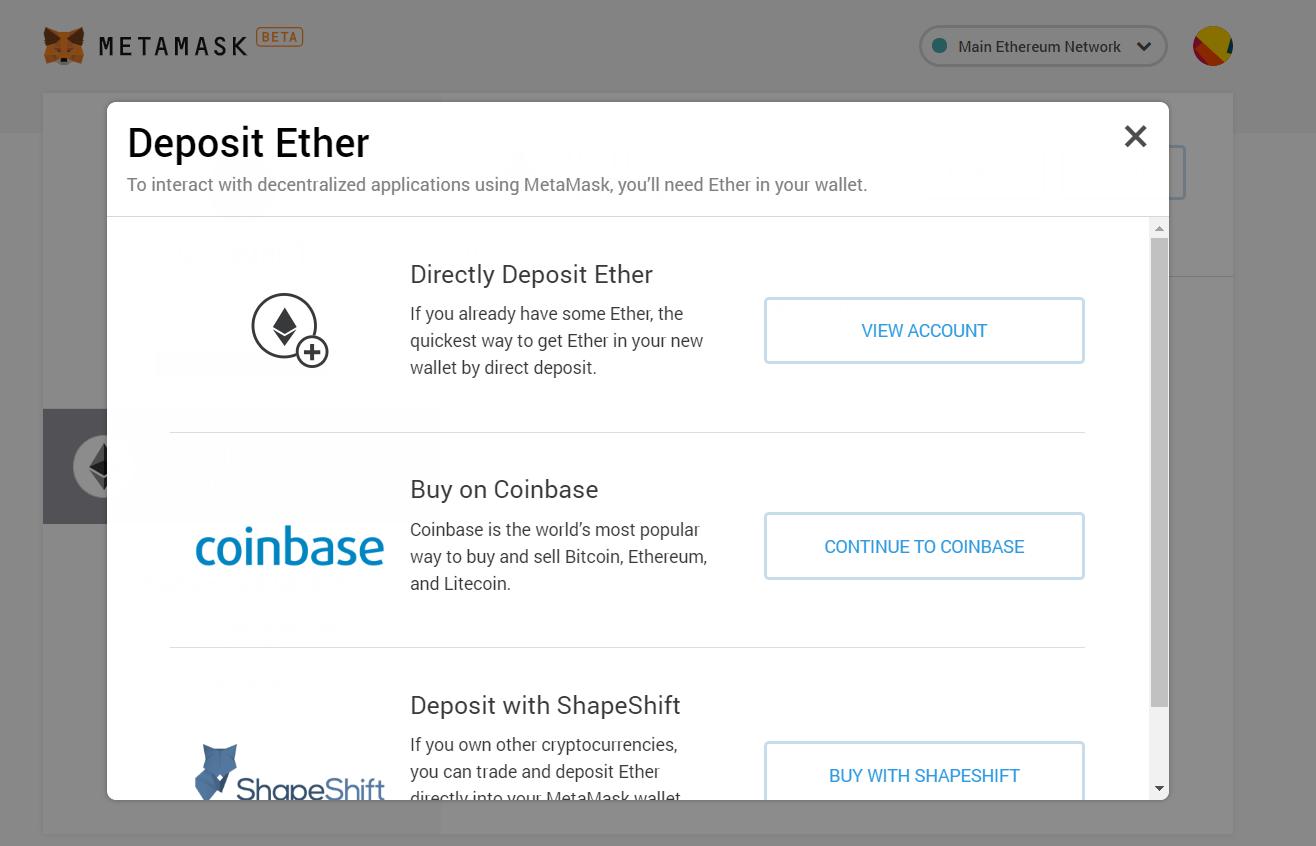The image size is (1316, 846).
Task: Click the Deposit with ShapeShift heading
Action: (x=545, y=705)
